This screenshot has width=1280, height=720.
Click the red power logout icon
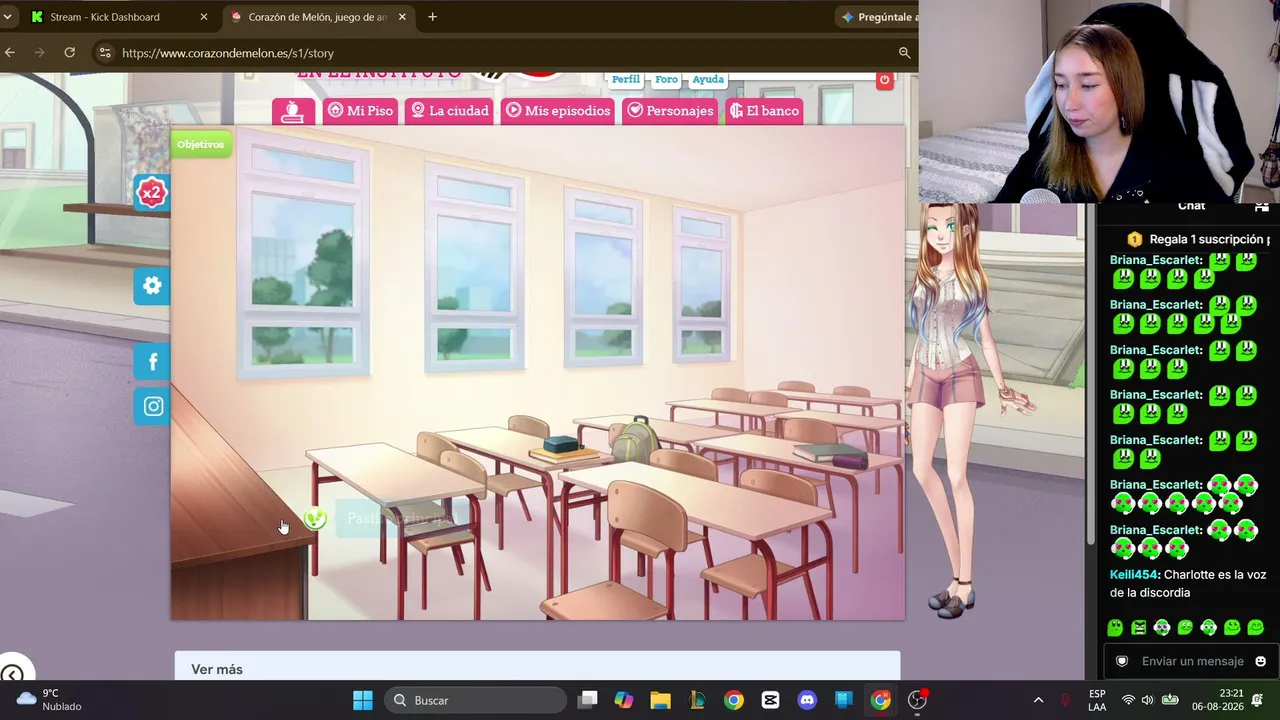tap(884, 80)
